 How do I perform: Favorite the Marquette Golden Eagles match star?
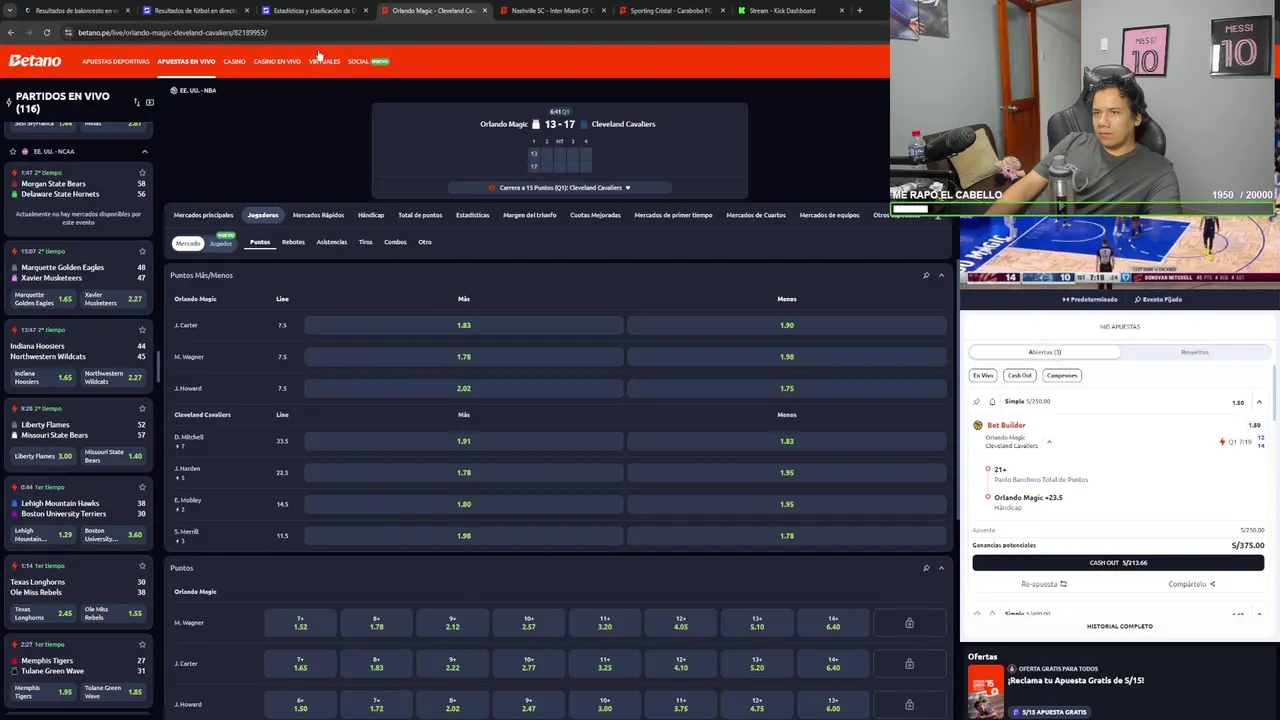click(x=142, y=251)
